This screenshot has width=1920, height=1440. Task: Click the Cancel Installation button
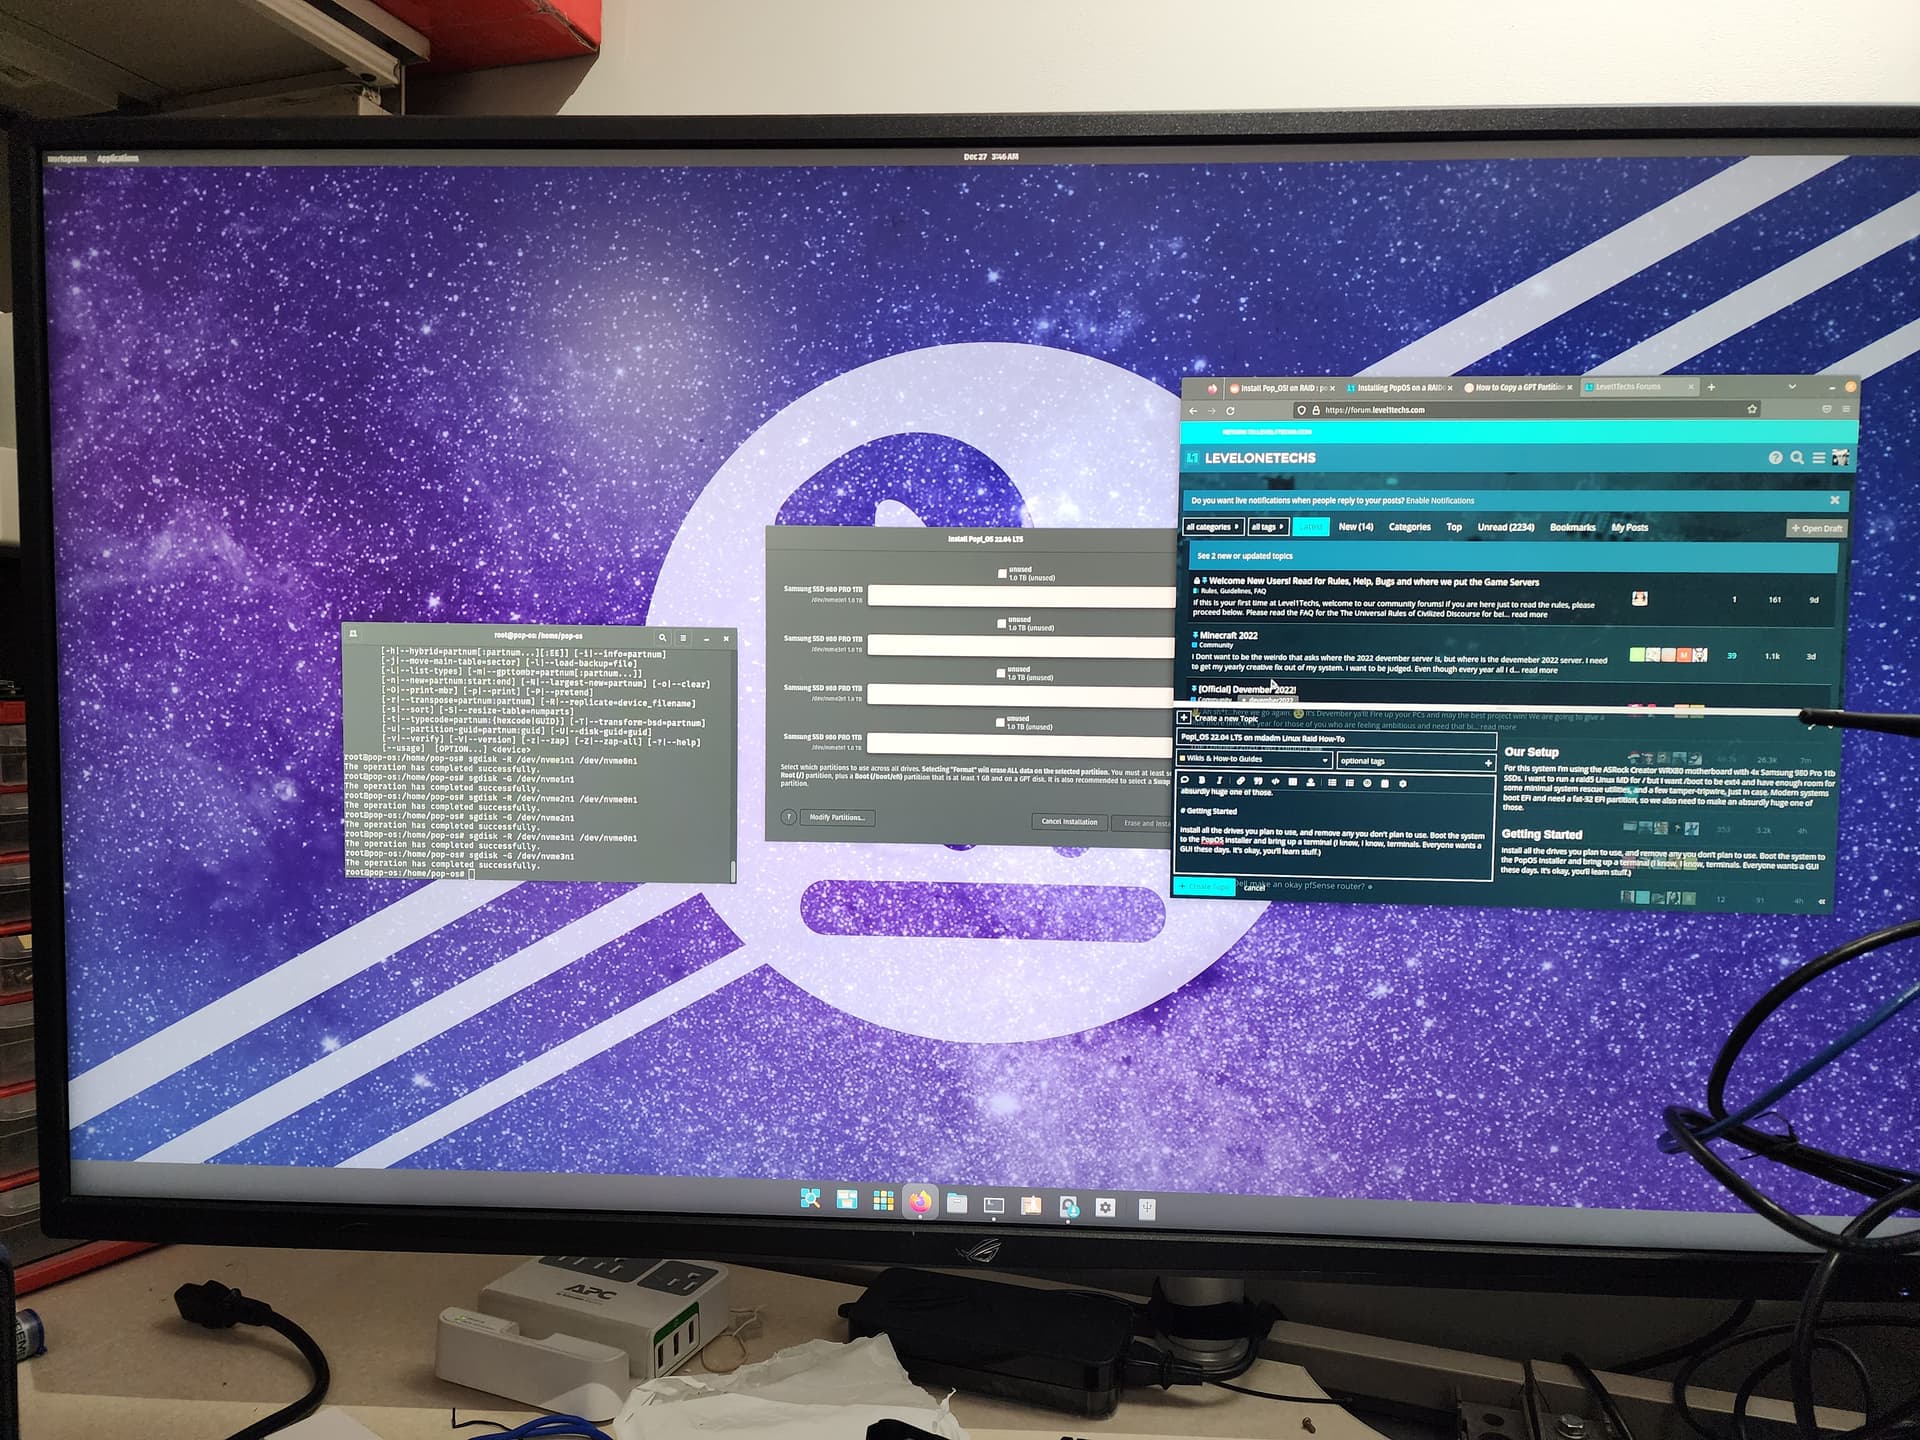(1069, 821)
